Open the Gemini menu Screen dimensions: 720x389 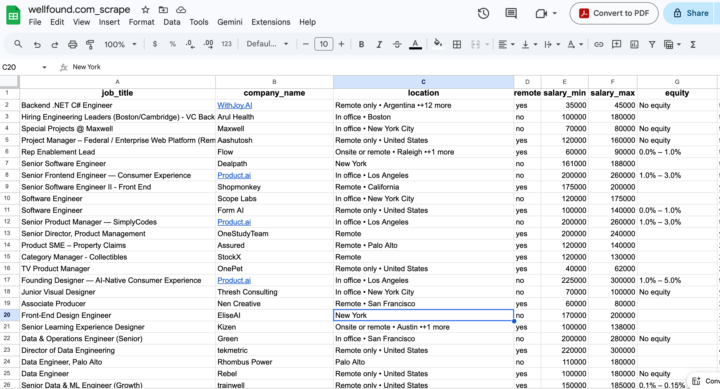230,22
